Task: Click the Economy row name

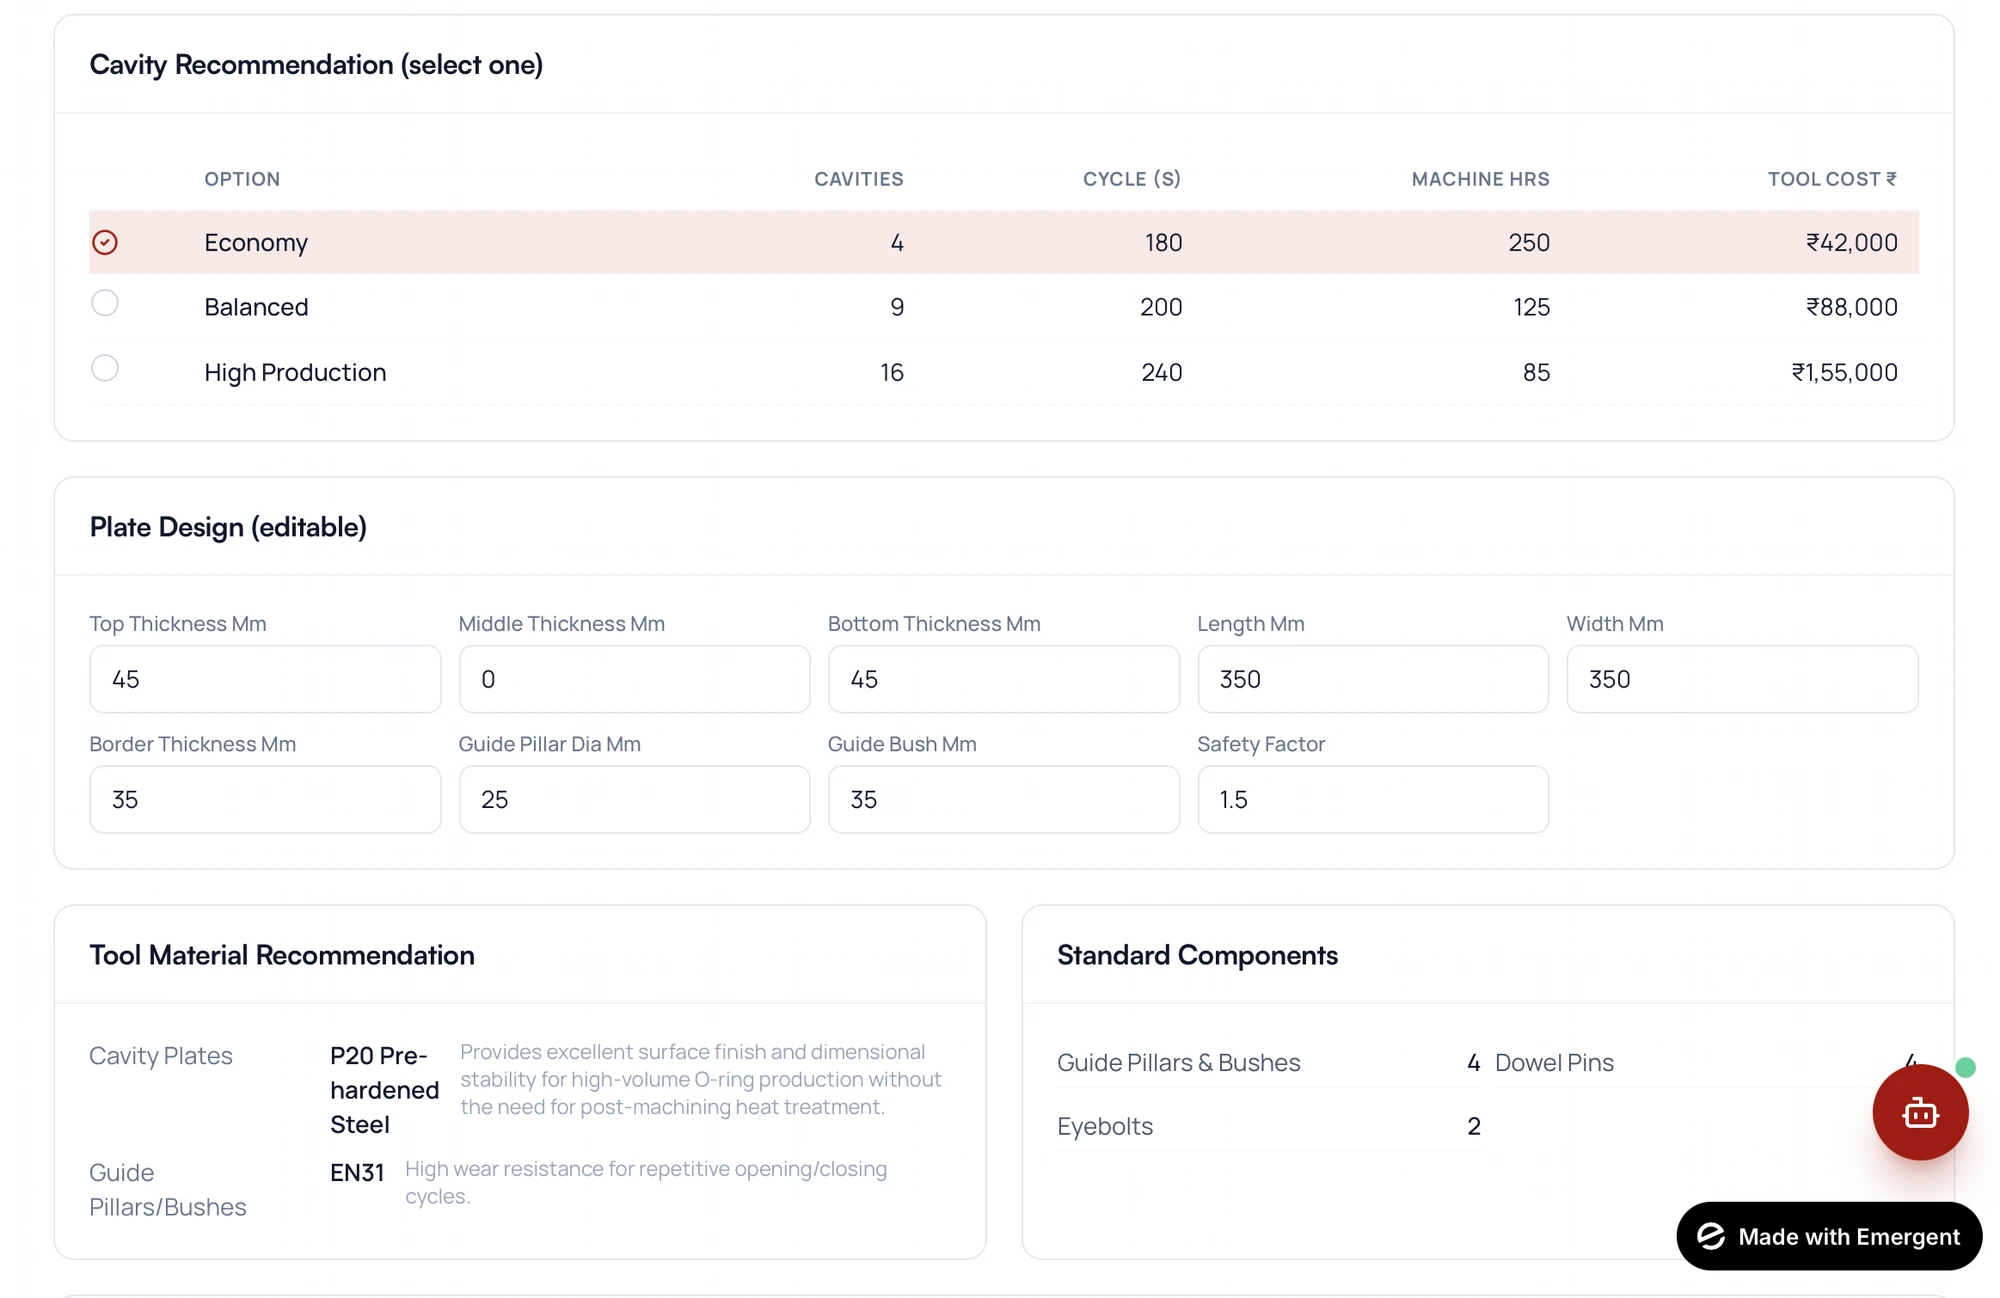Action: (x=256, y=242)
